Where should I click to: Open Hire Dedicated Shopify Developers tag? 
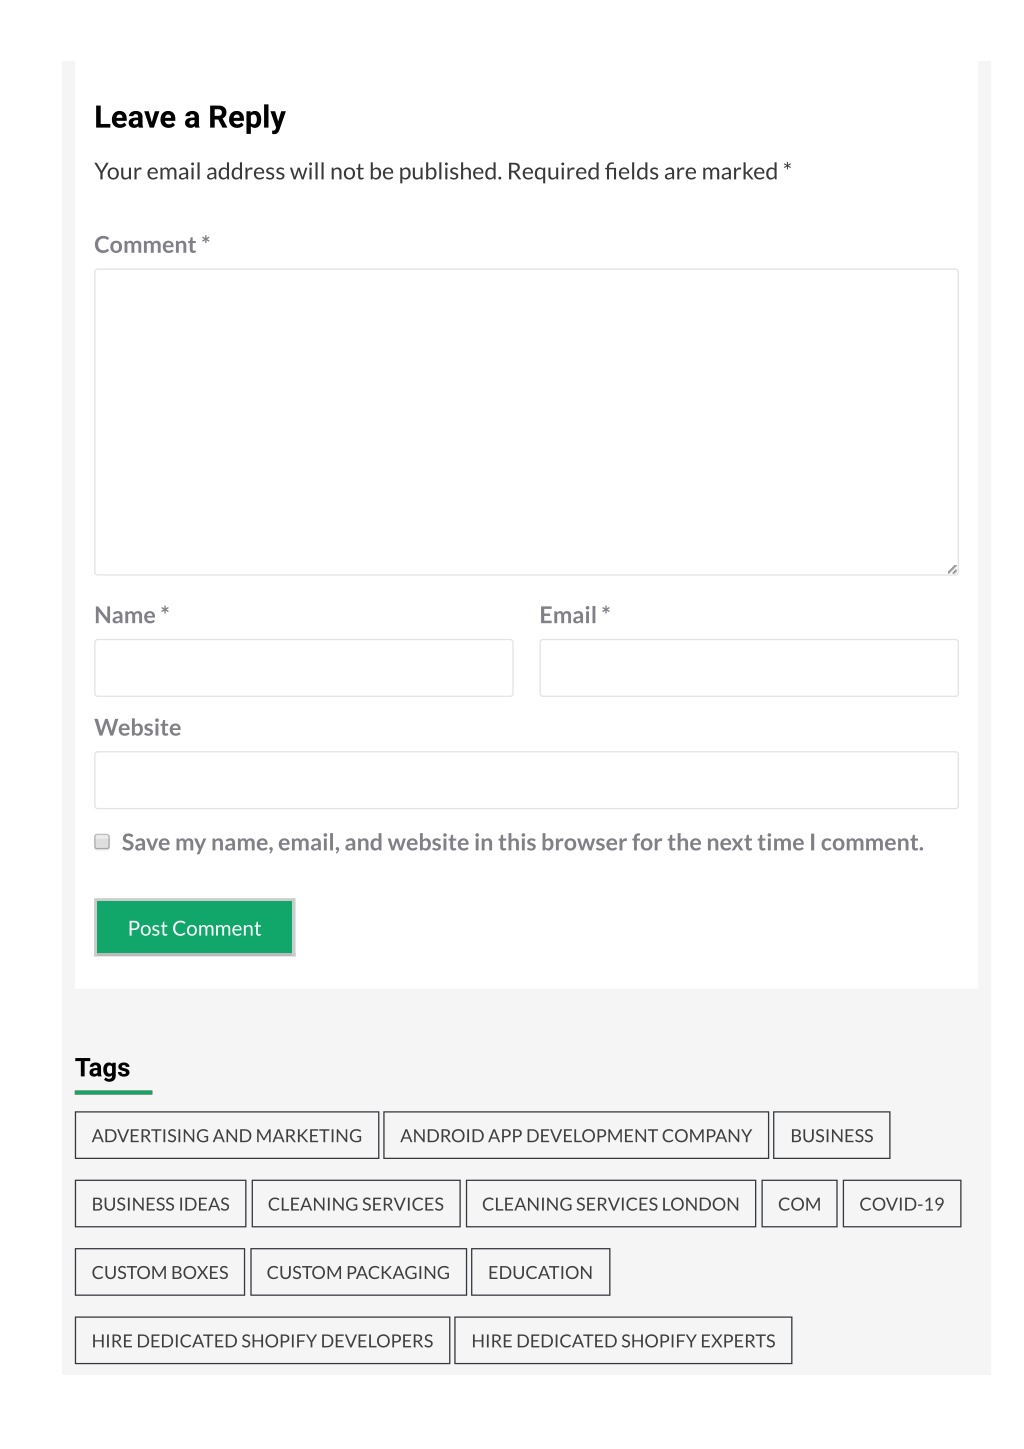pyautogui.click(x=263, y=1340)
